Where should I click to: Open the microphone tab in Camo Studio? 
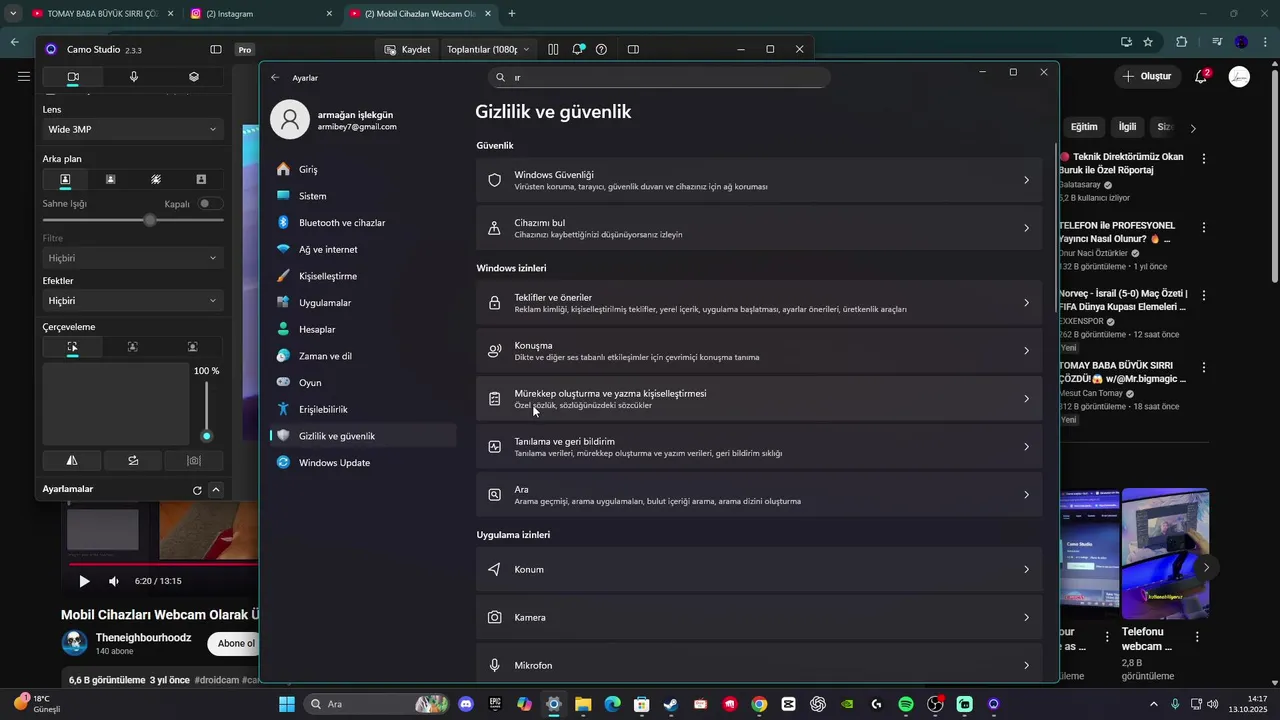134,77
